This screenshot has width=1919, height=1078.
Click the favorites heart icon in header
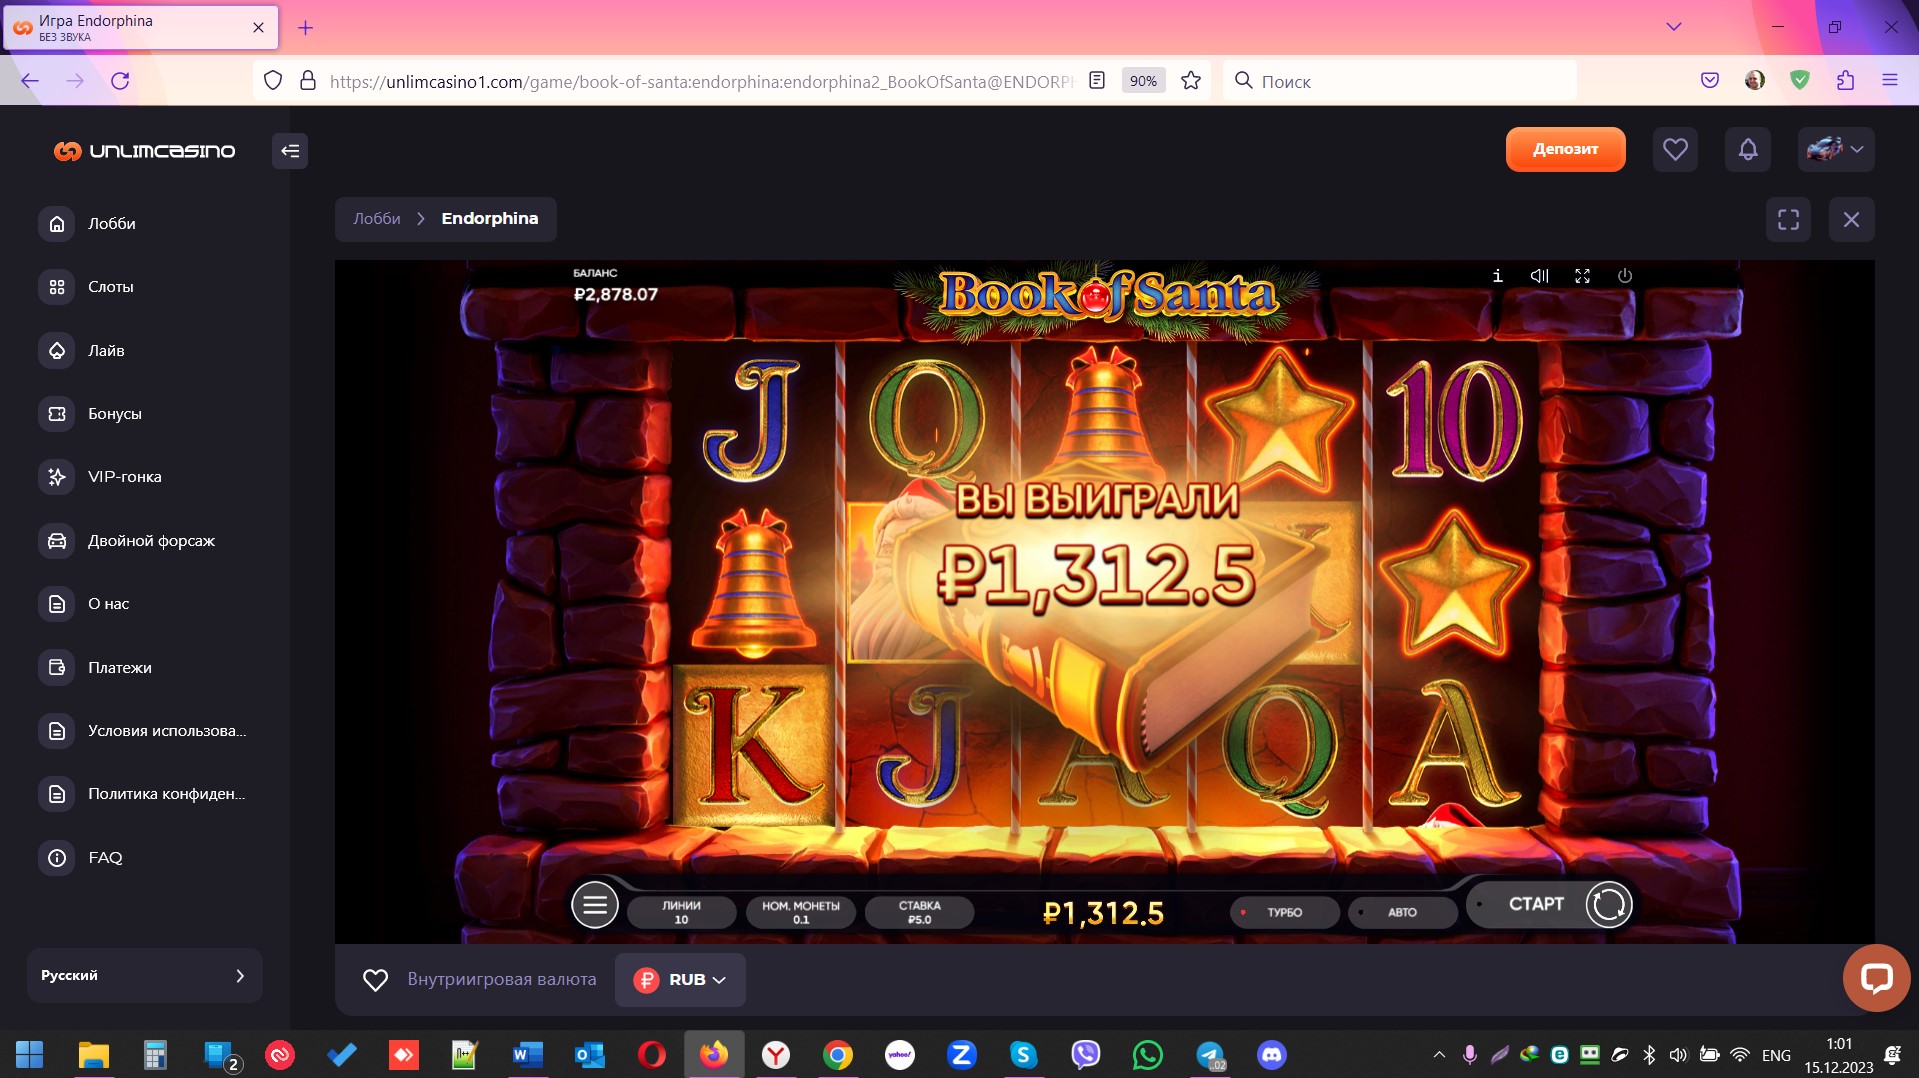pyautogui.click(x=1675, y=150)
